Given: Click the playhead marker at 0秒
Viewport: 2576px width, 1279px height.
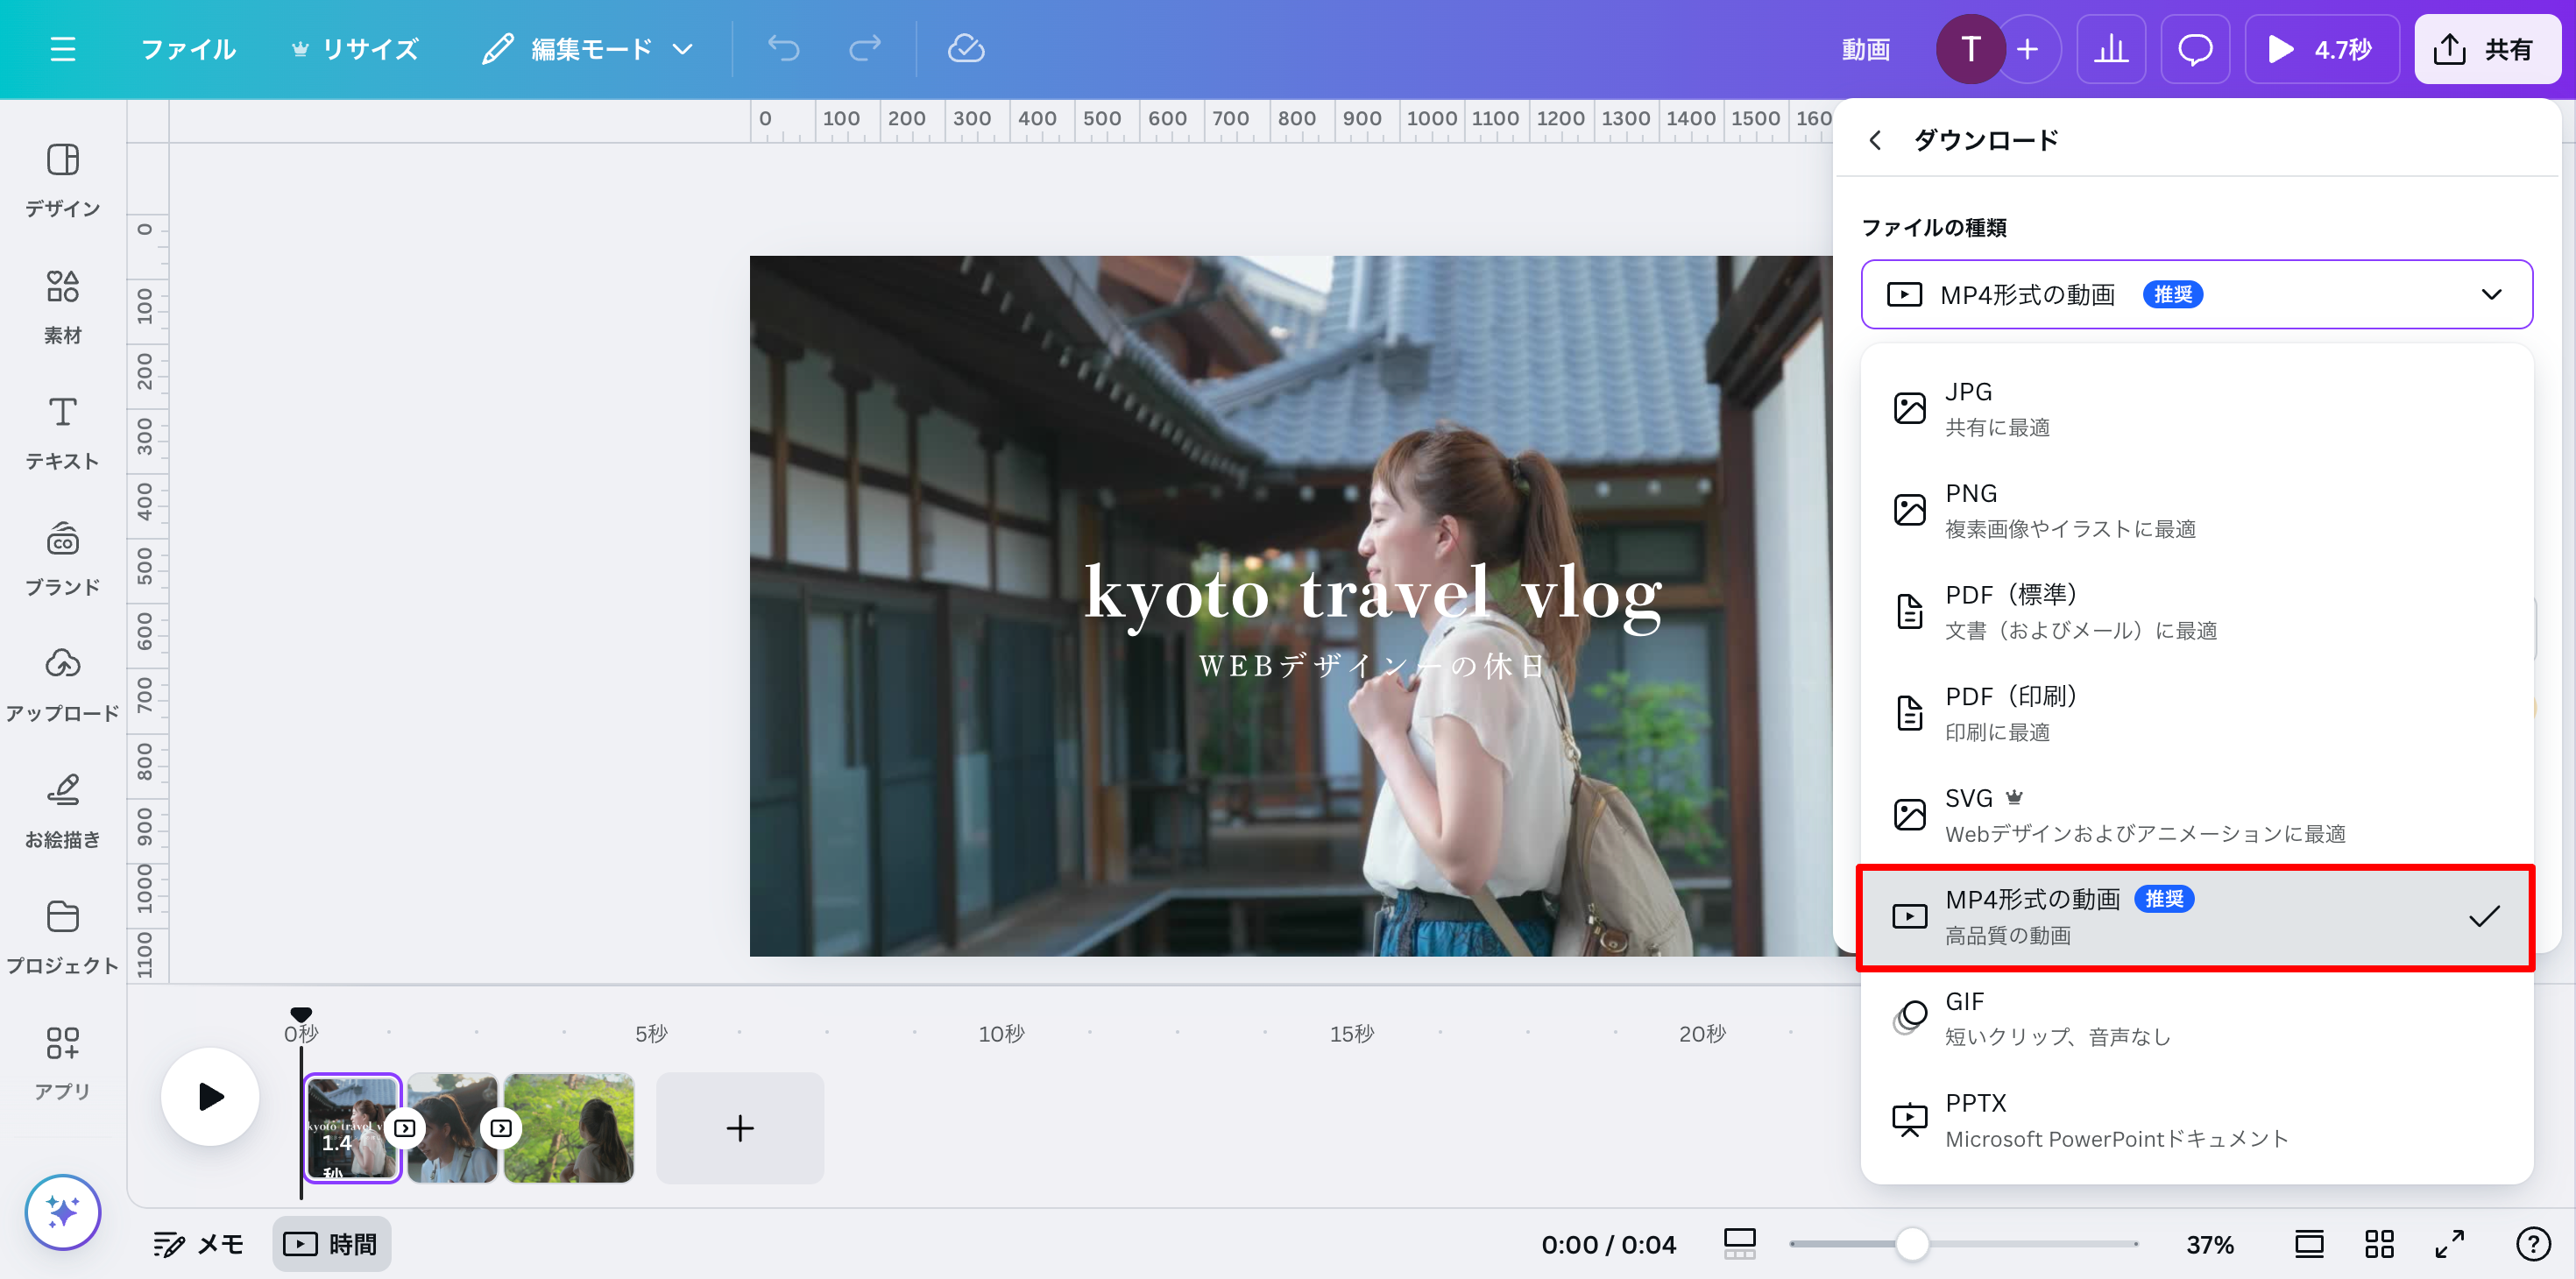Looking at the screenshot, I should (301, 1014).
